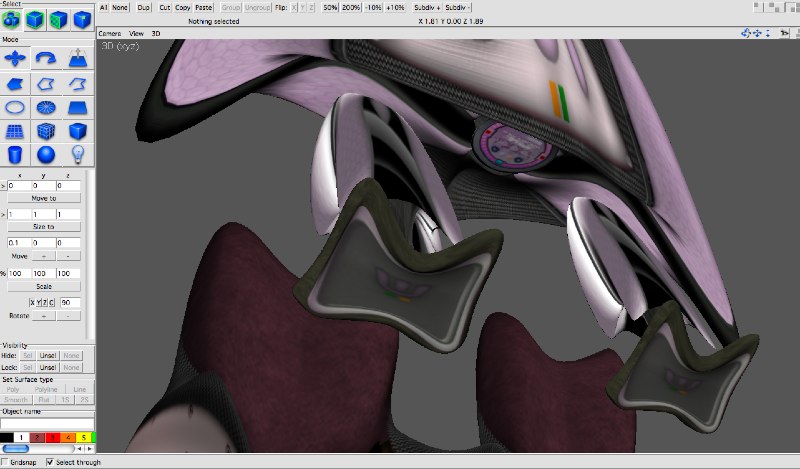Click the Scale button
The image size is (800, 469).
44,286
